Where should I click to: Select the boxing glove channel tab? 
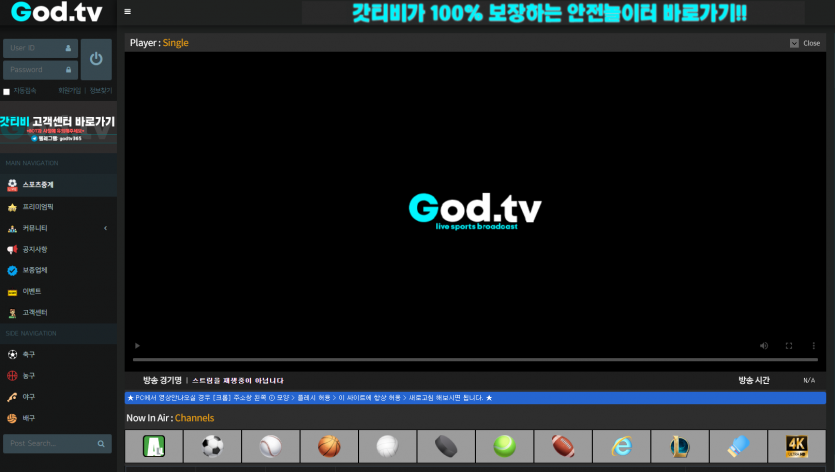pos(738,446)
